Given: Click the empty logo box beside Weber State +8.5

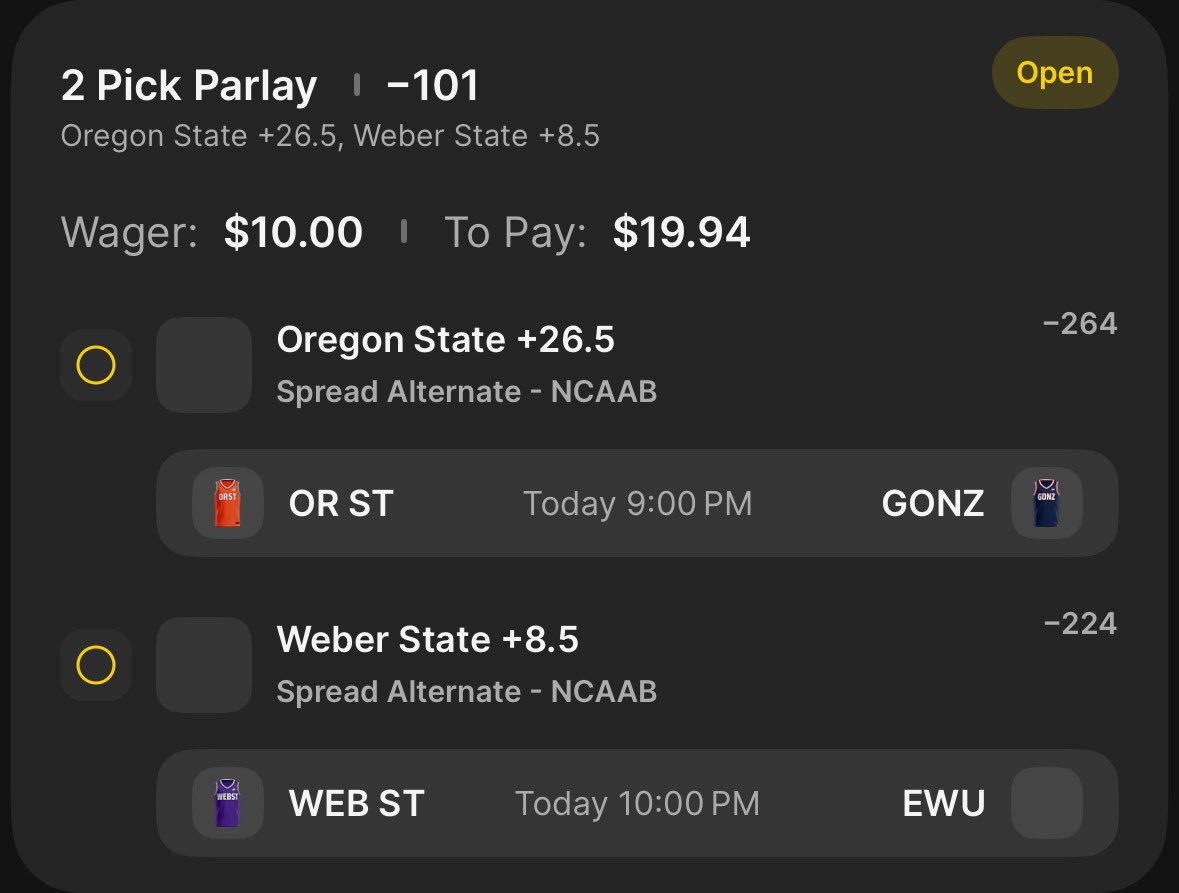Looking at the screenshot, I should pos(204,665).
